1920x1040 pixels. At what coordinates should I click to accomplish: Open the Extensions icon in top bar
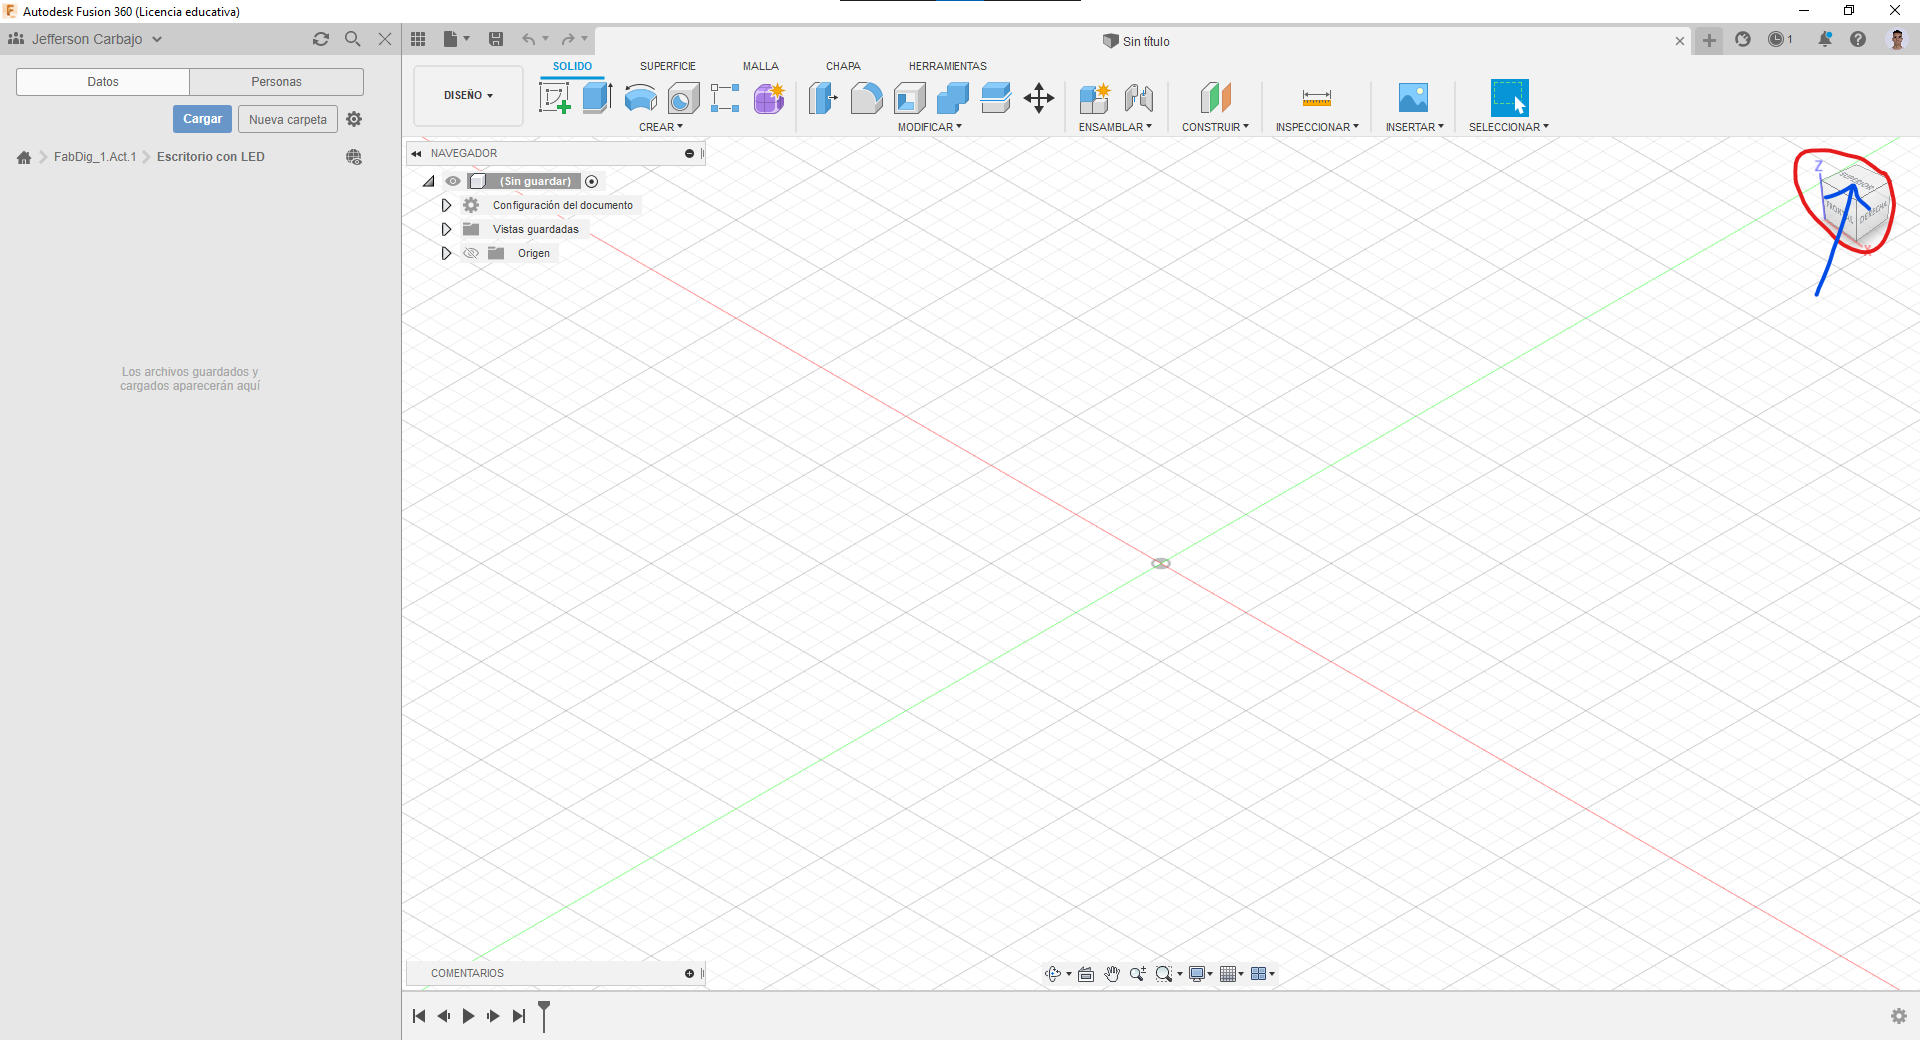pos(1743,39)
